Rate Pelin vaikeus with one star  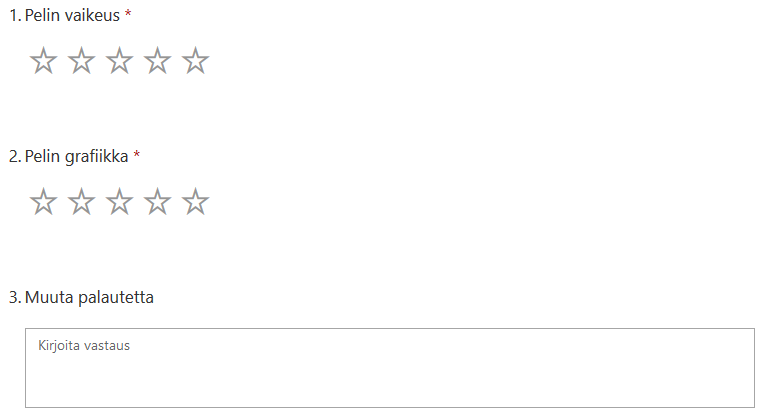click(43, 61)
